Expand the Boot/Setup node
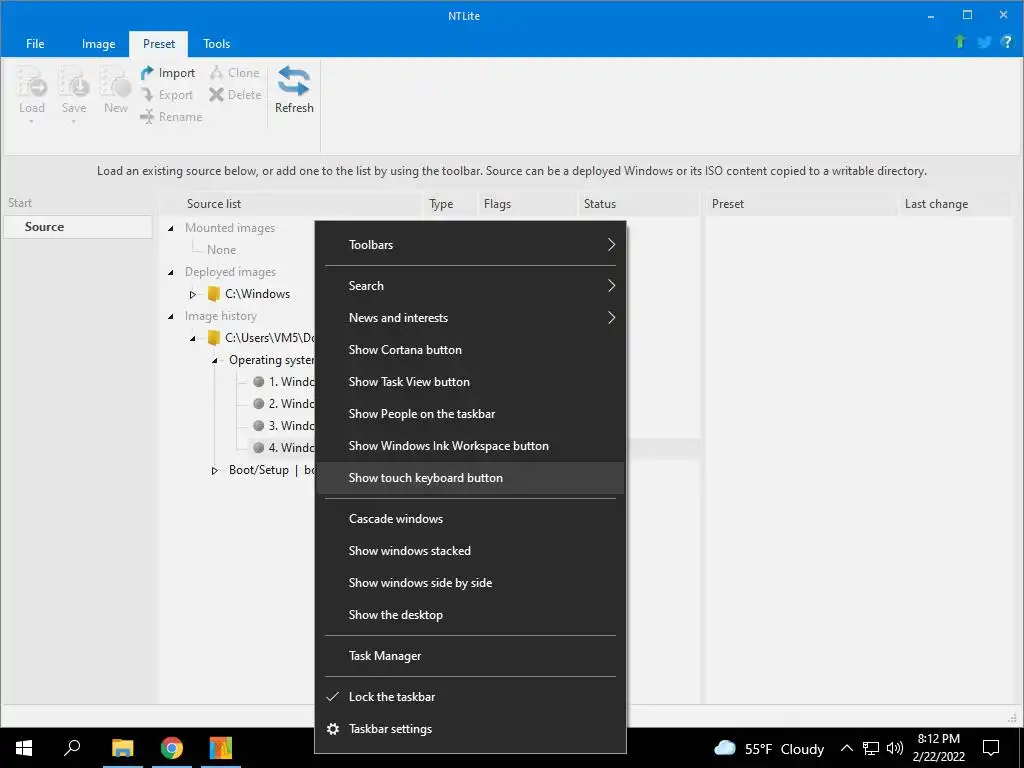1024x768 pixels. (214, 470)
